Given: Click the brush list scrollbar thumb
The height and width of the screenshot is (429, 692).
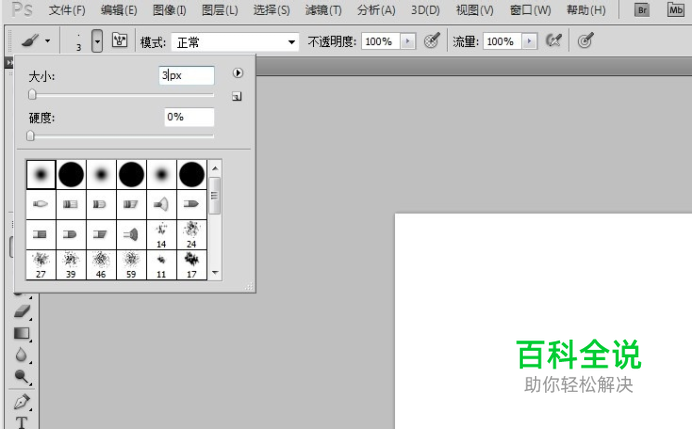Looking at the screenshot, I should 215,196.
